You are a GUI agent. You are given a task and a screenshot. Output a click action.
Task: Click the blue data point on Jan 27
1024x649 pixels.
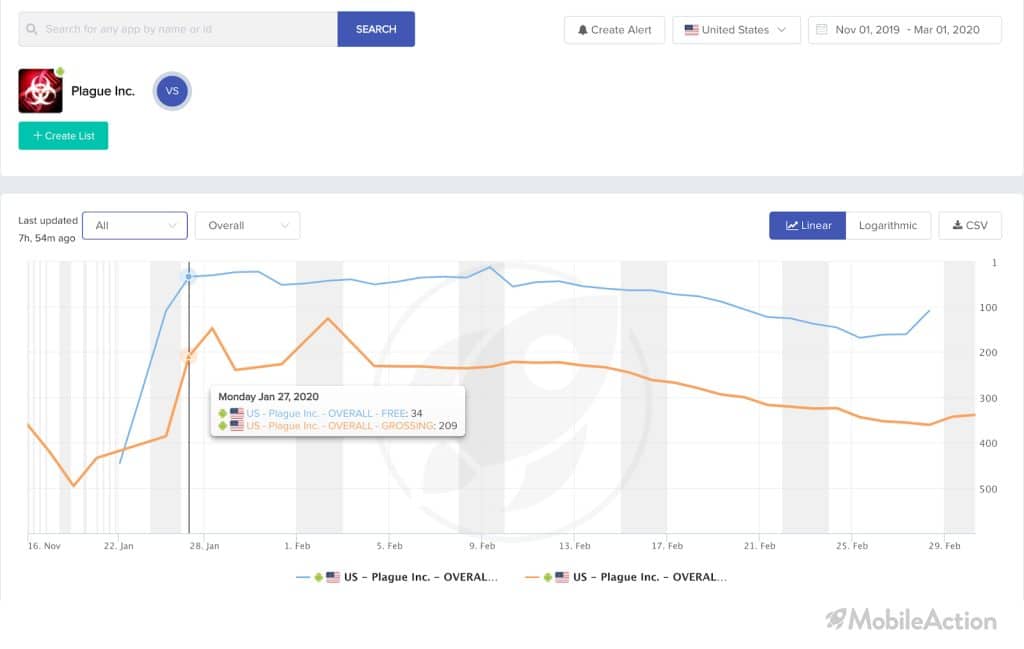189,277
